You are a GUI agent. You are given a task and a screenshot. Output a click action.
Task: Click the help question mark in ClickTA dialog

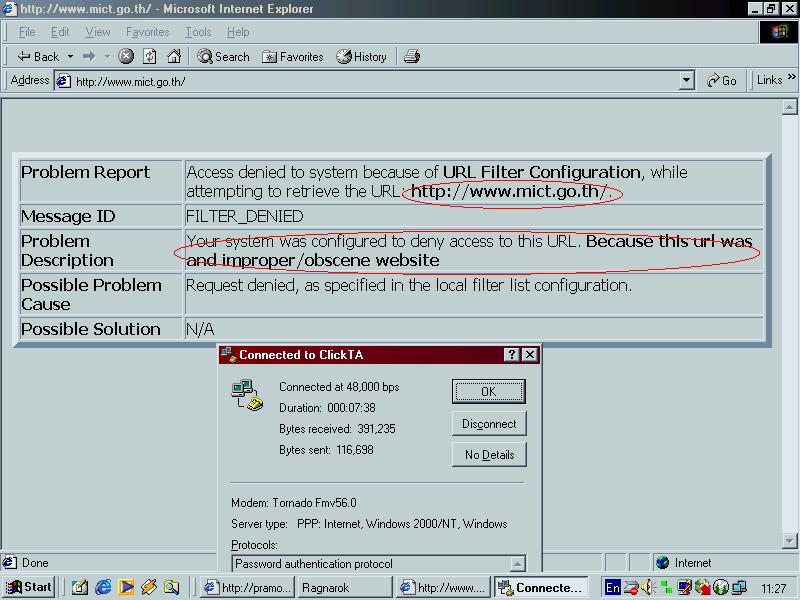[x=511, y=355]
